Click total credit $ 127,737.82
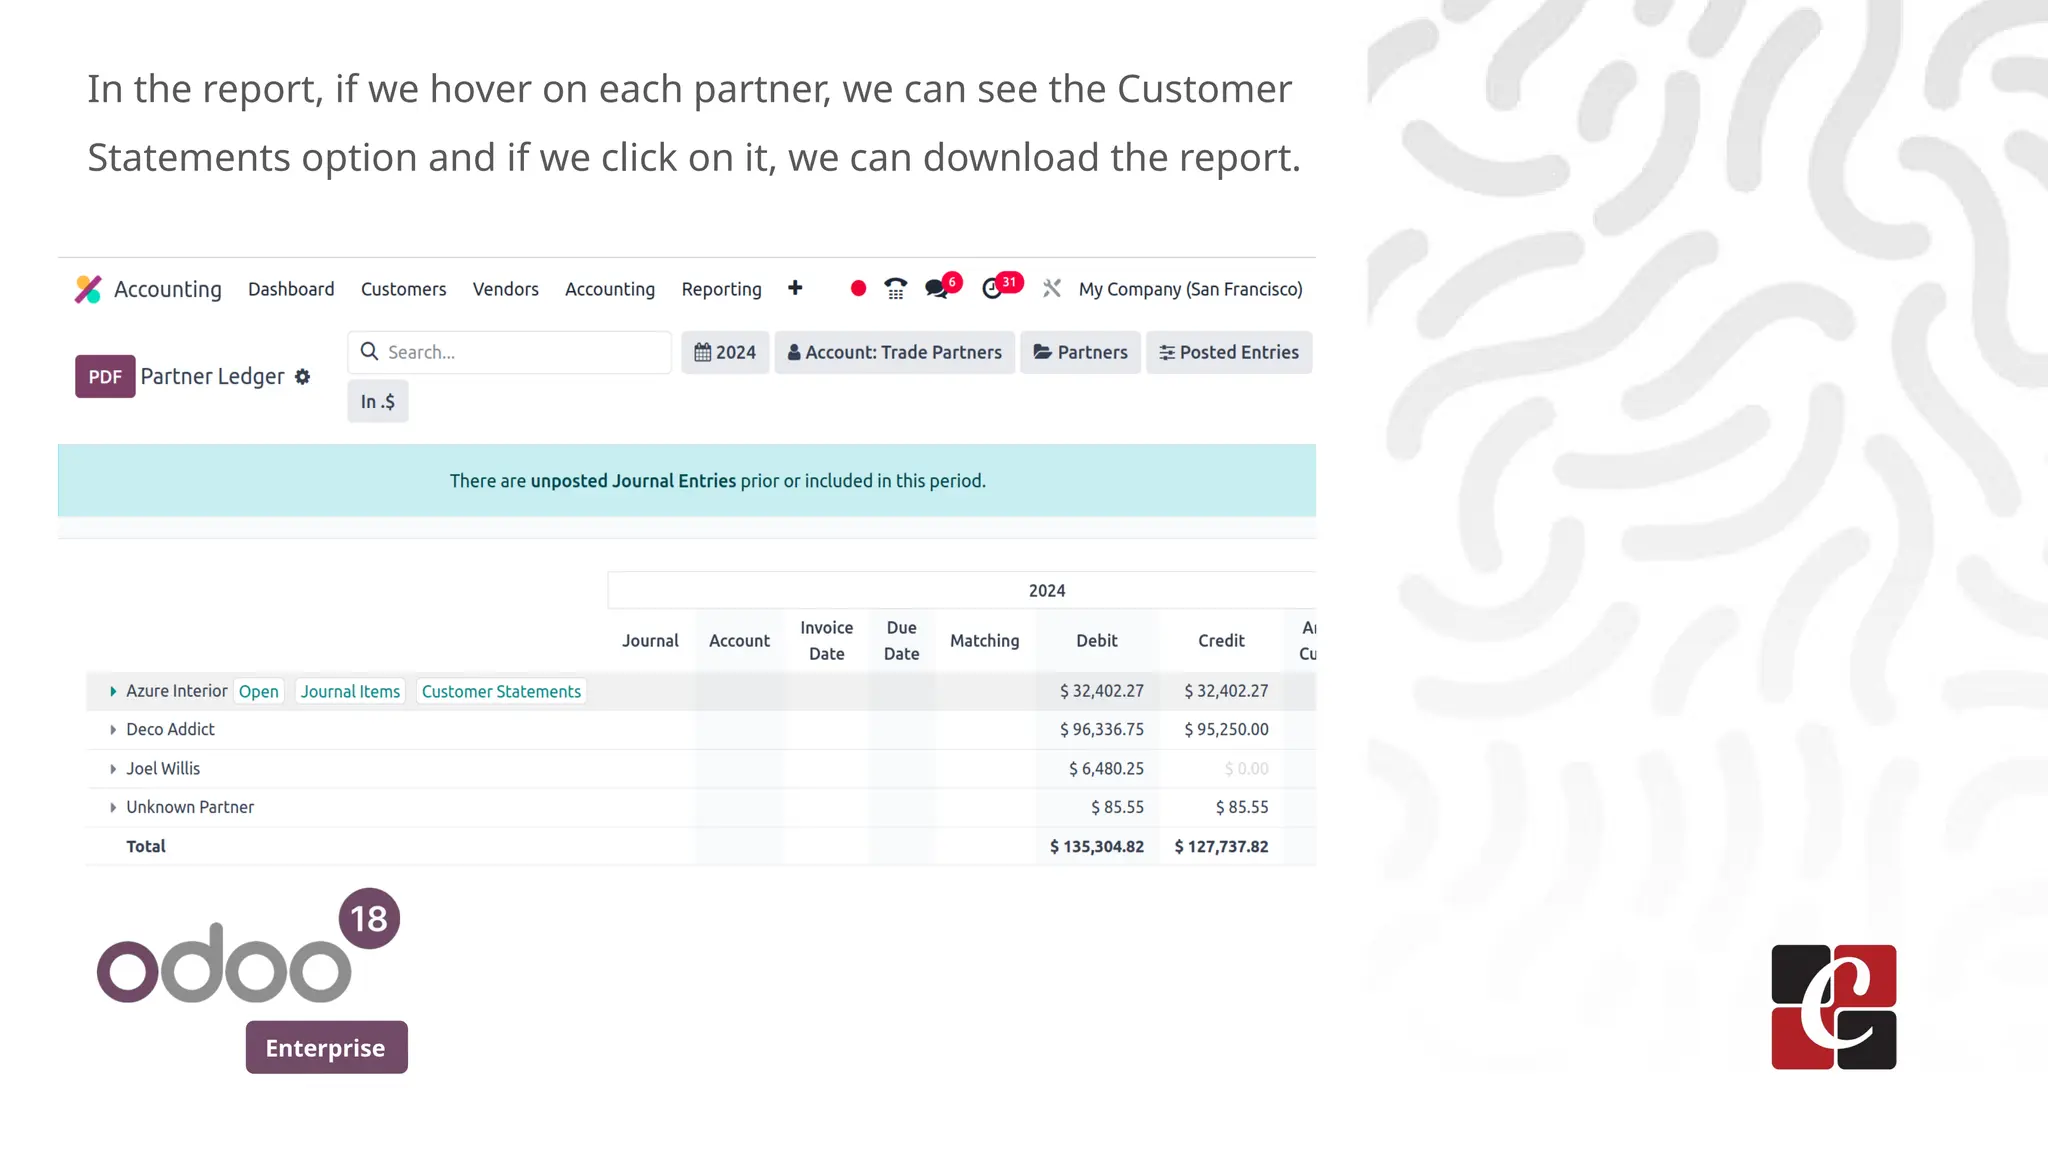 (1221, 847)
